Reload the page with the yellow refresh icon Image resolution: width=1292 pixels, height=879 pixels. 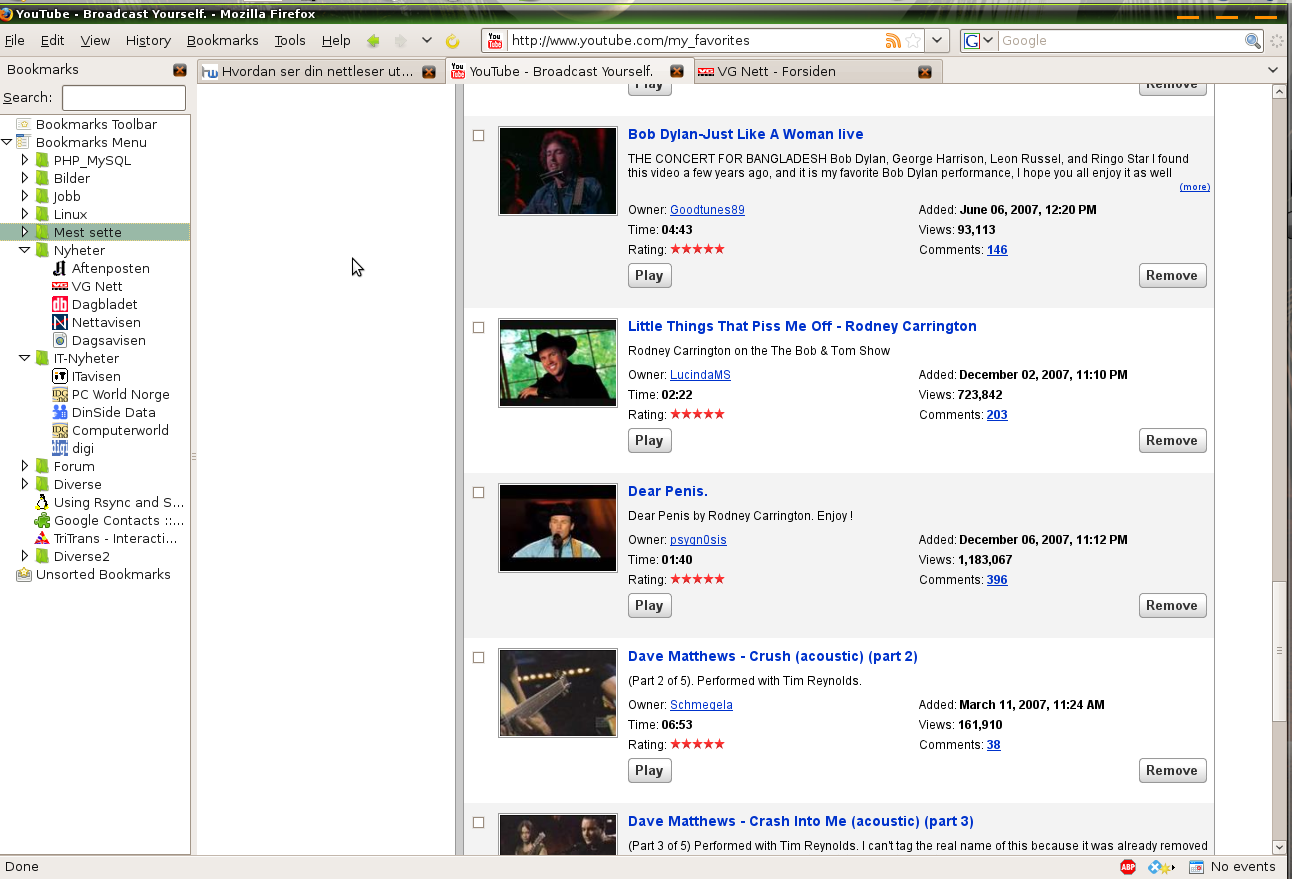point(452,41)
